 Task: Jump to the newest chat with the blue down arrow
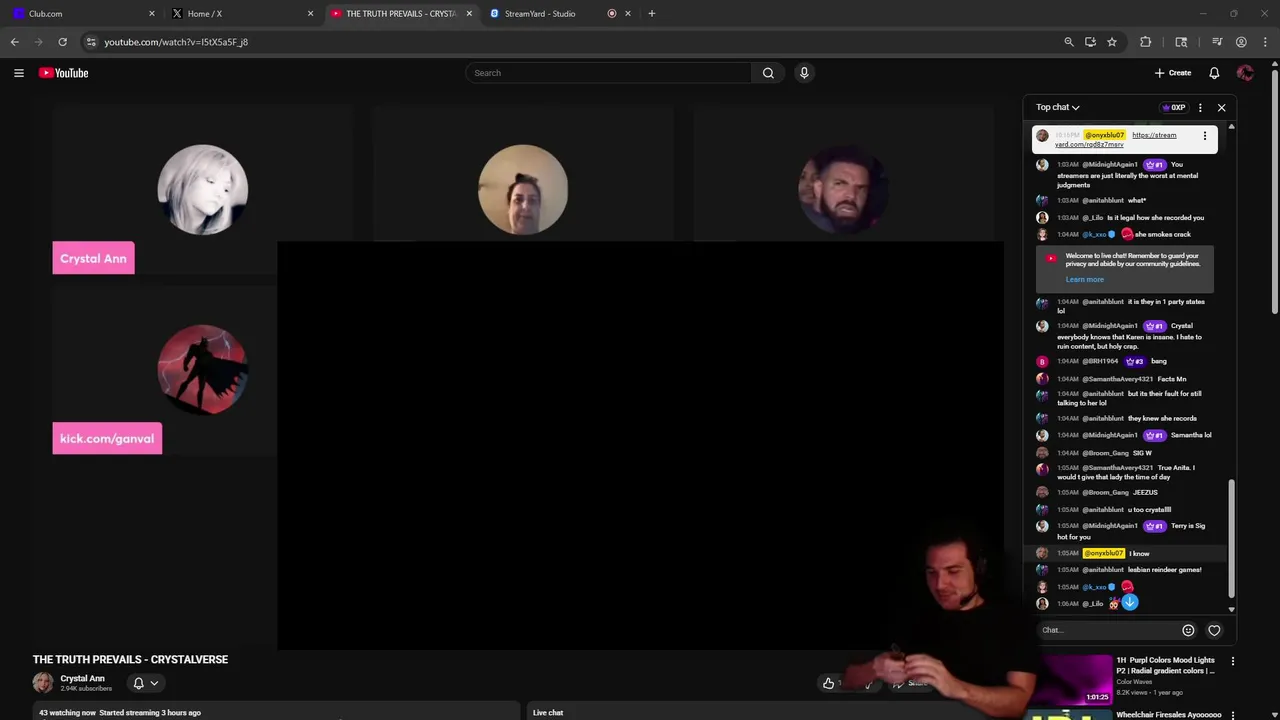(x=1130, y=602)
